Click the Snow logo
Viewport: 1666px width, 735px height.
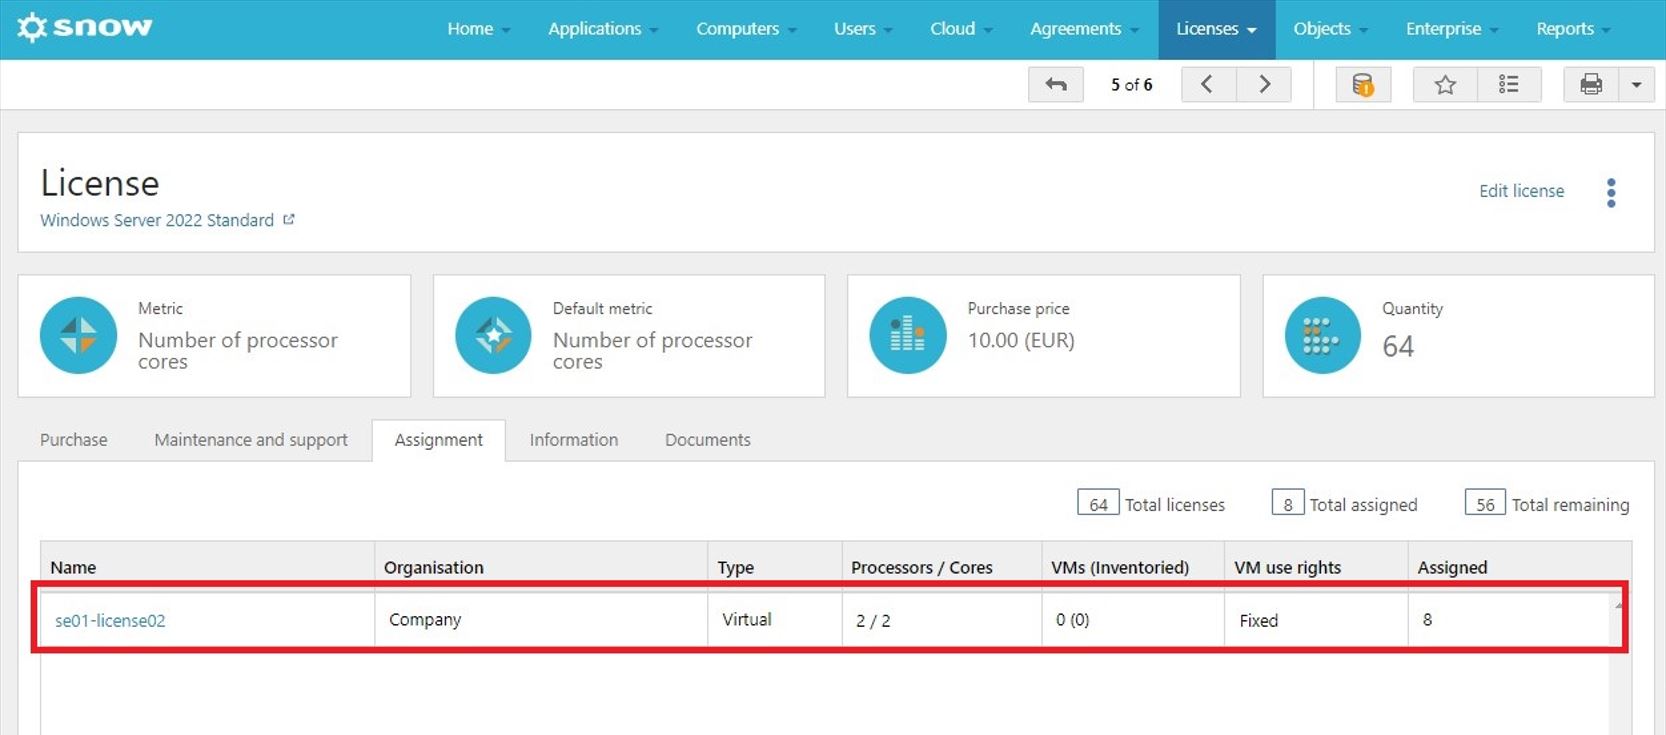tap(85, 27)
